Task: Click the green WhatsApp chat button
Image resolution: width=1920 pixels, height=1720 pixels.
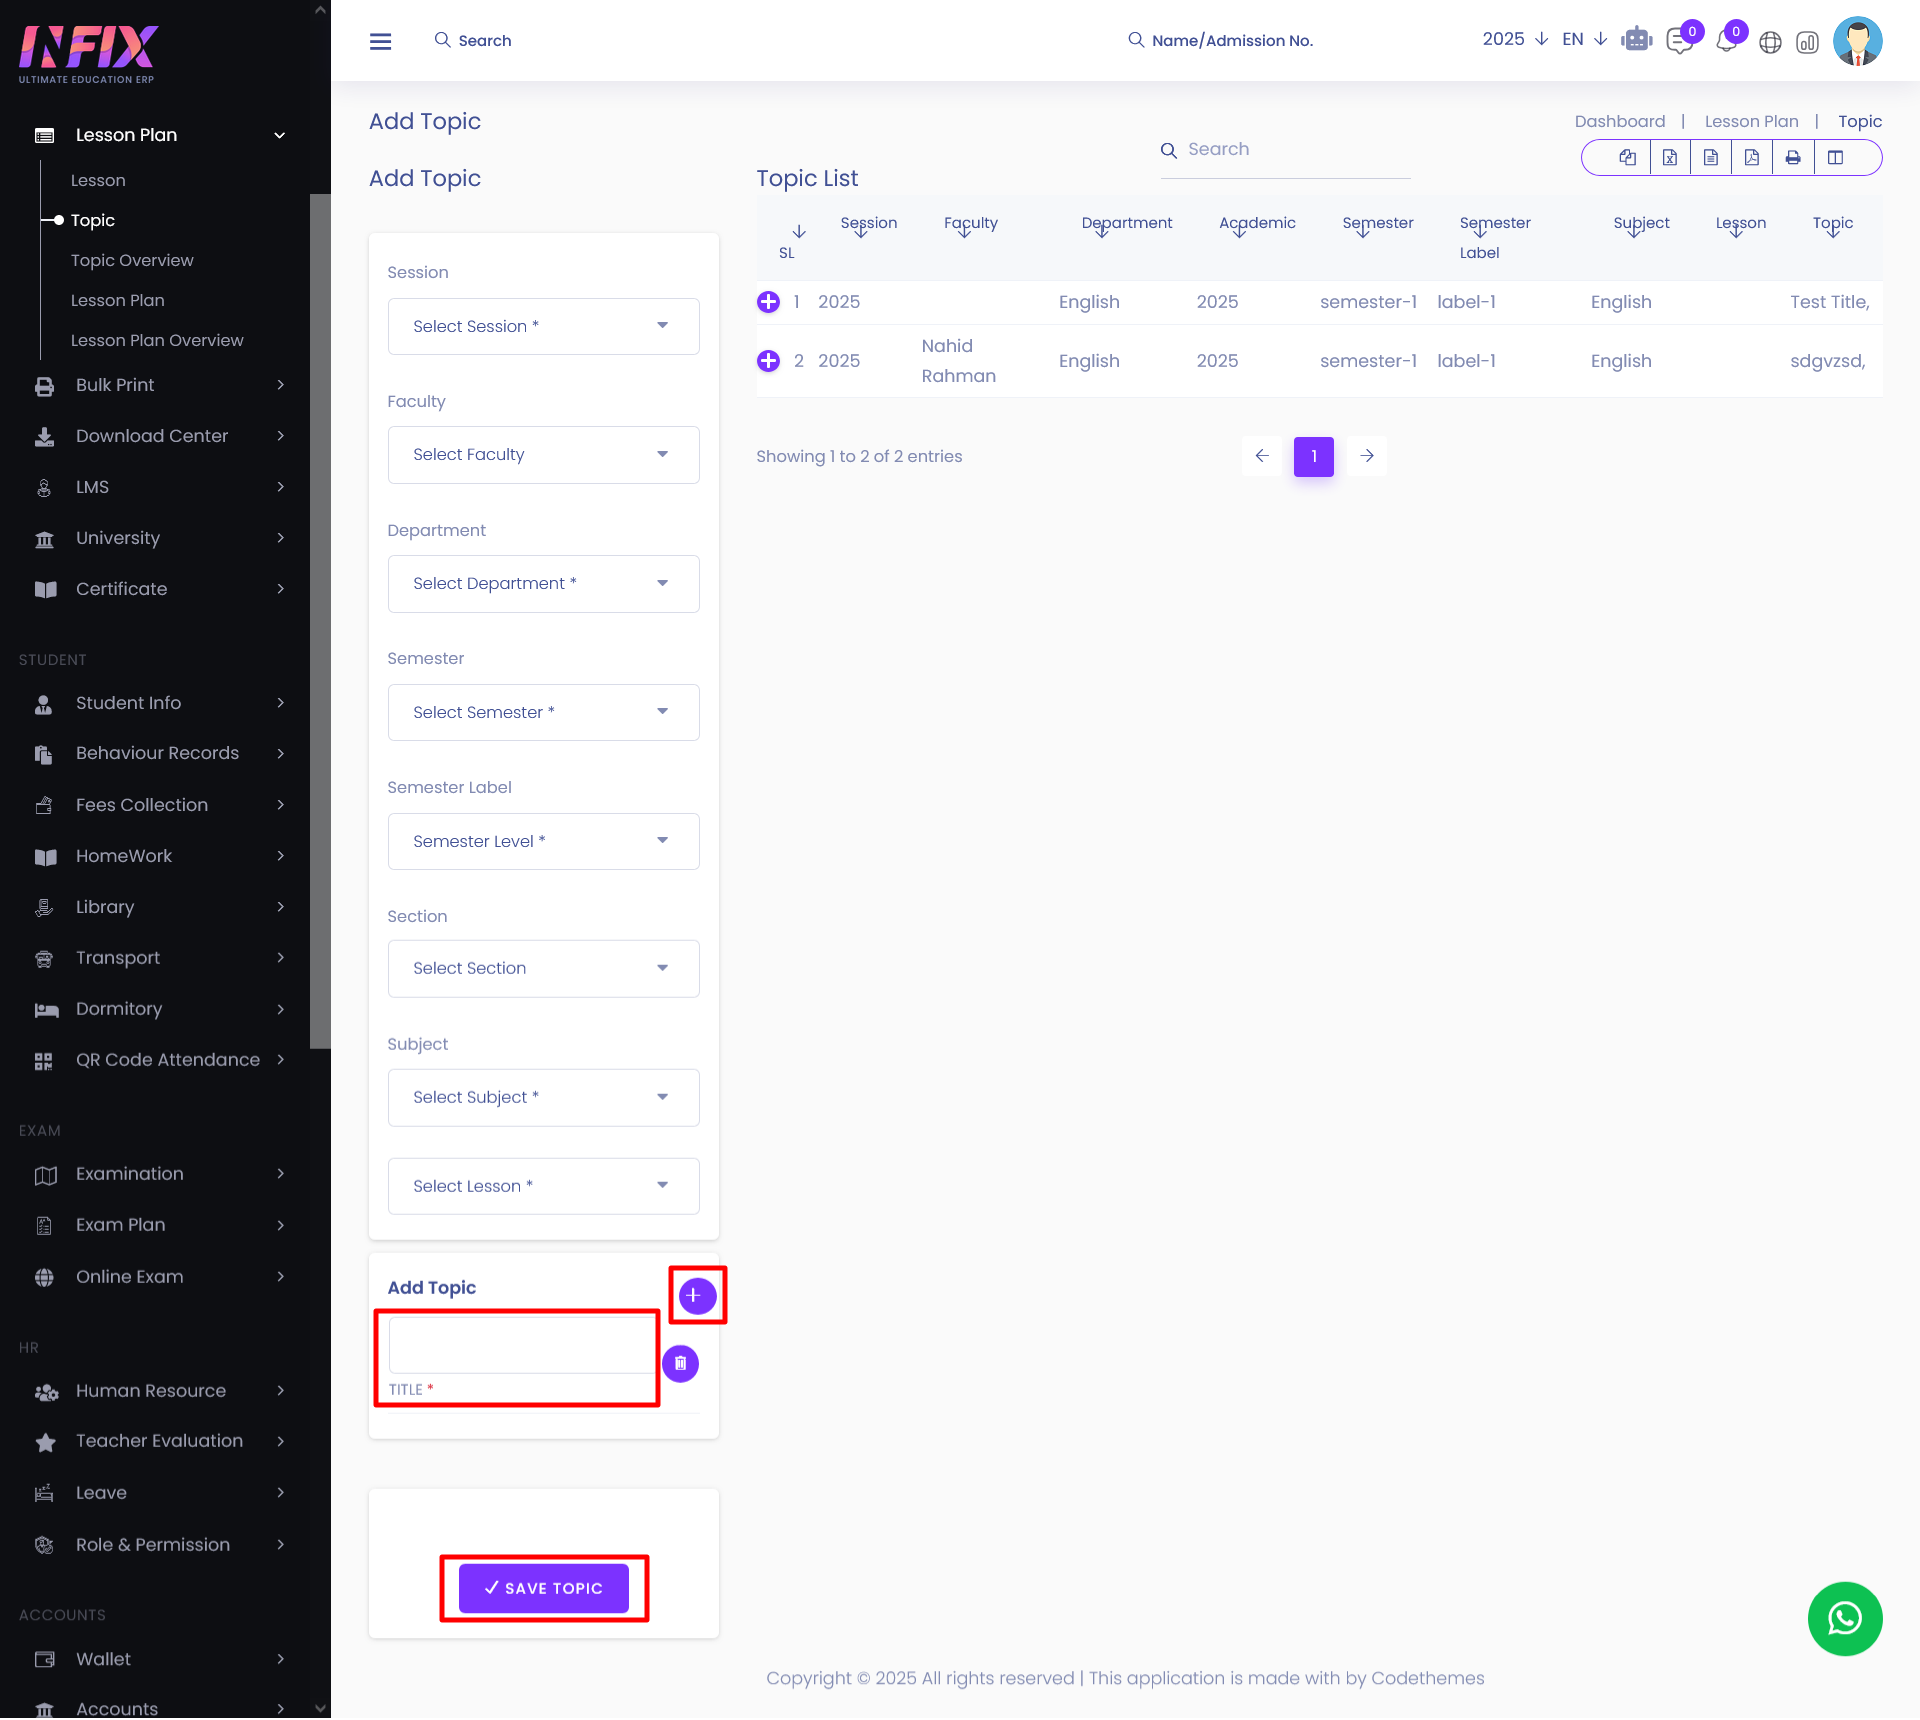Action: 1845,1618
